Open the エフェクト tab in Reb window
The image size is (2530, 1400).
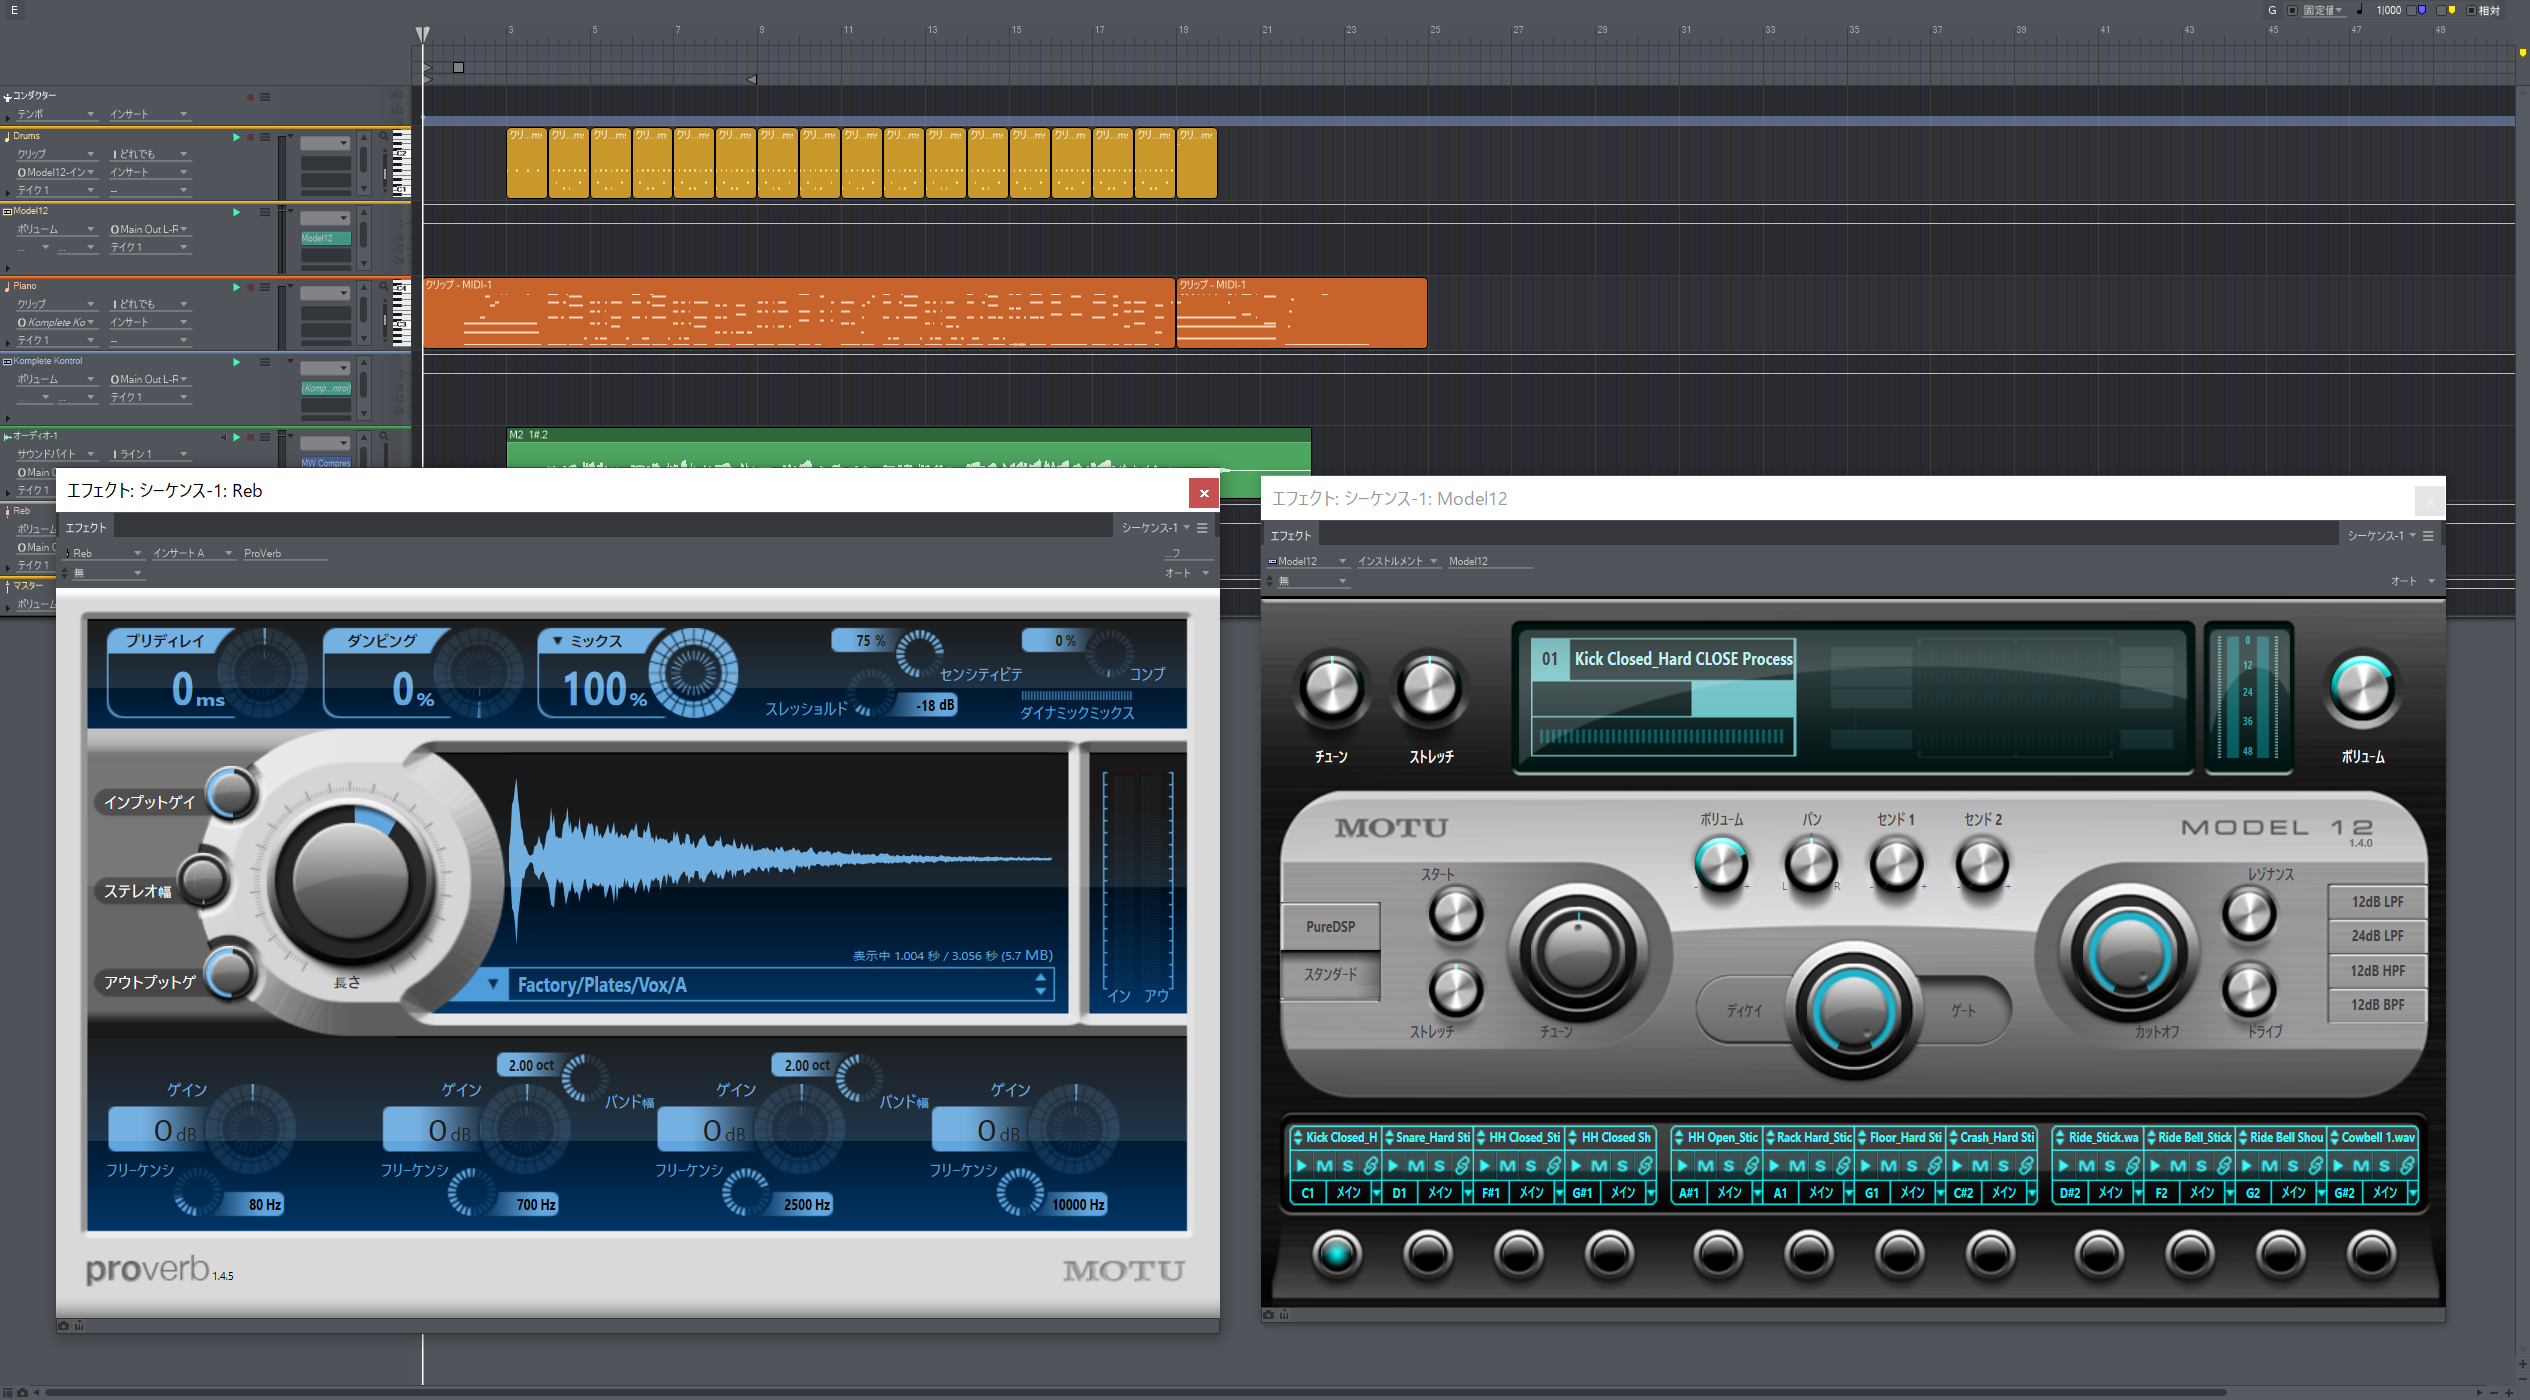(x=86, y=528)
